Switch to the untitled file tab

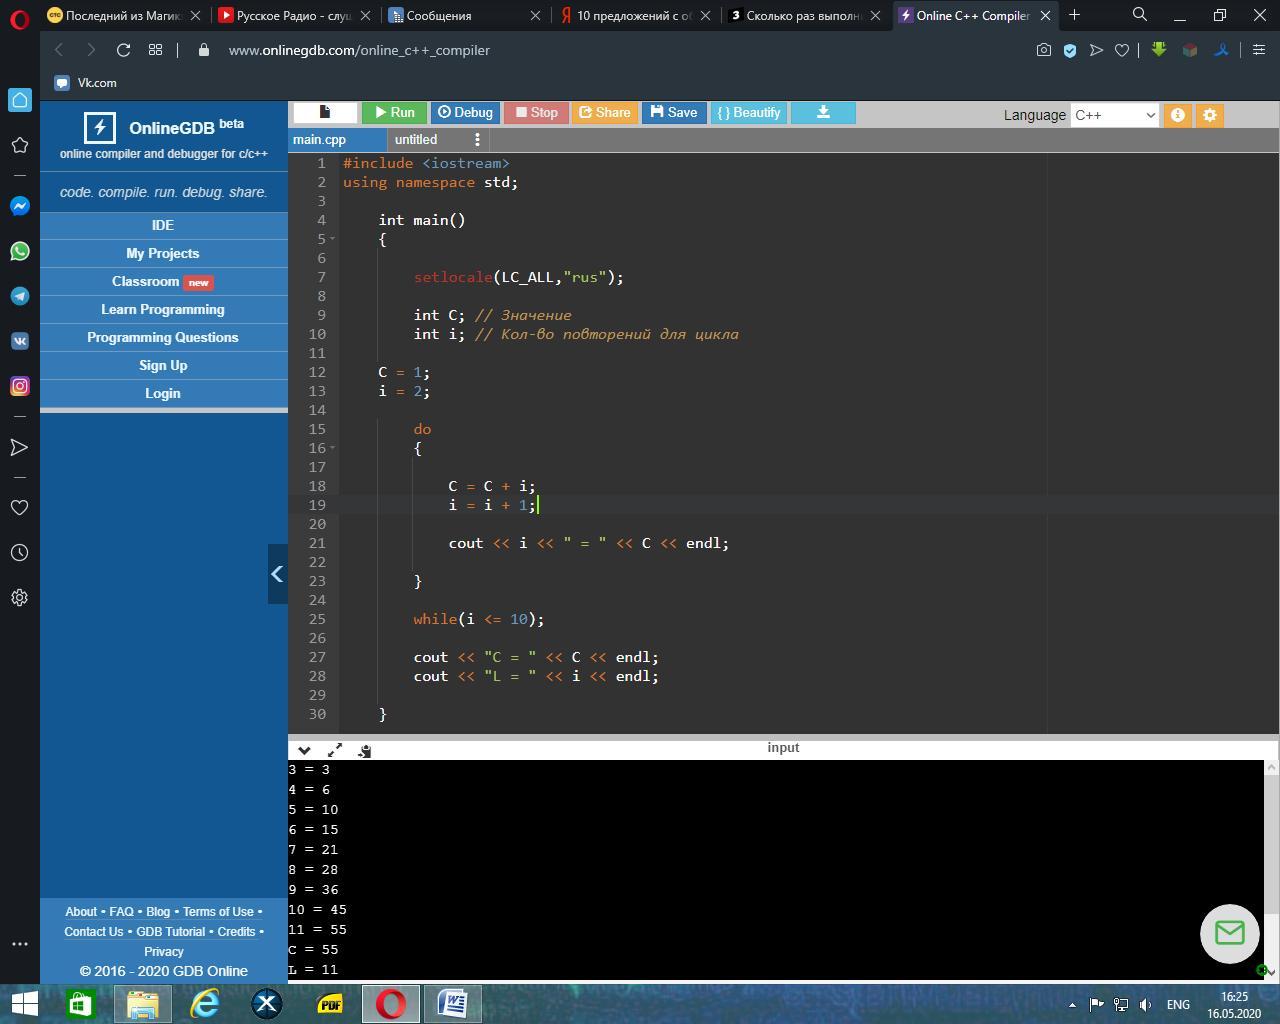(x=416, y=140)
